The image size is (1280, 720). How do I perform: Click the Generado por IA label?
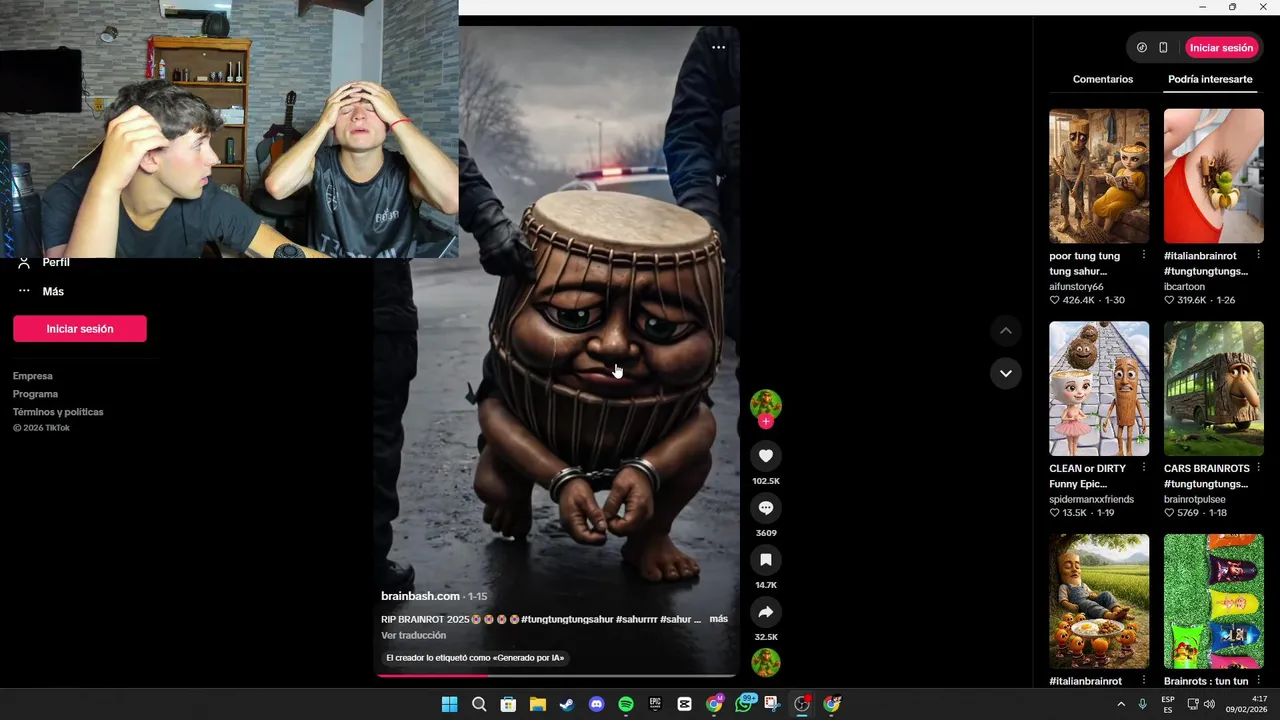(476, 658)
